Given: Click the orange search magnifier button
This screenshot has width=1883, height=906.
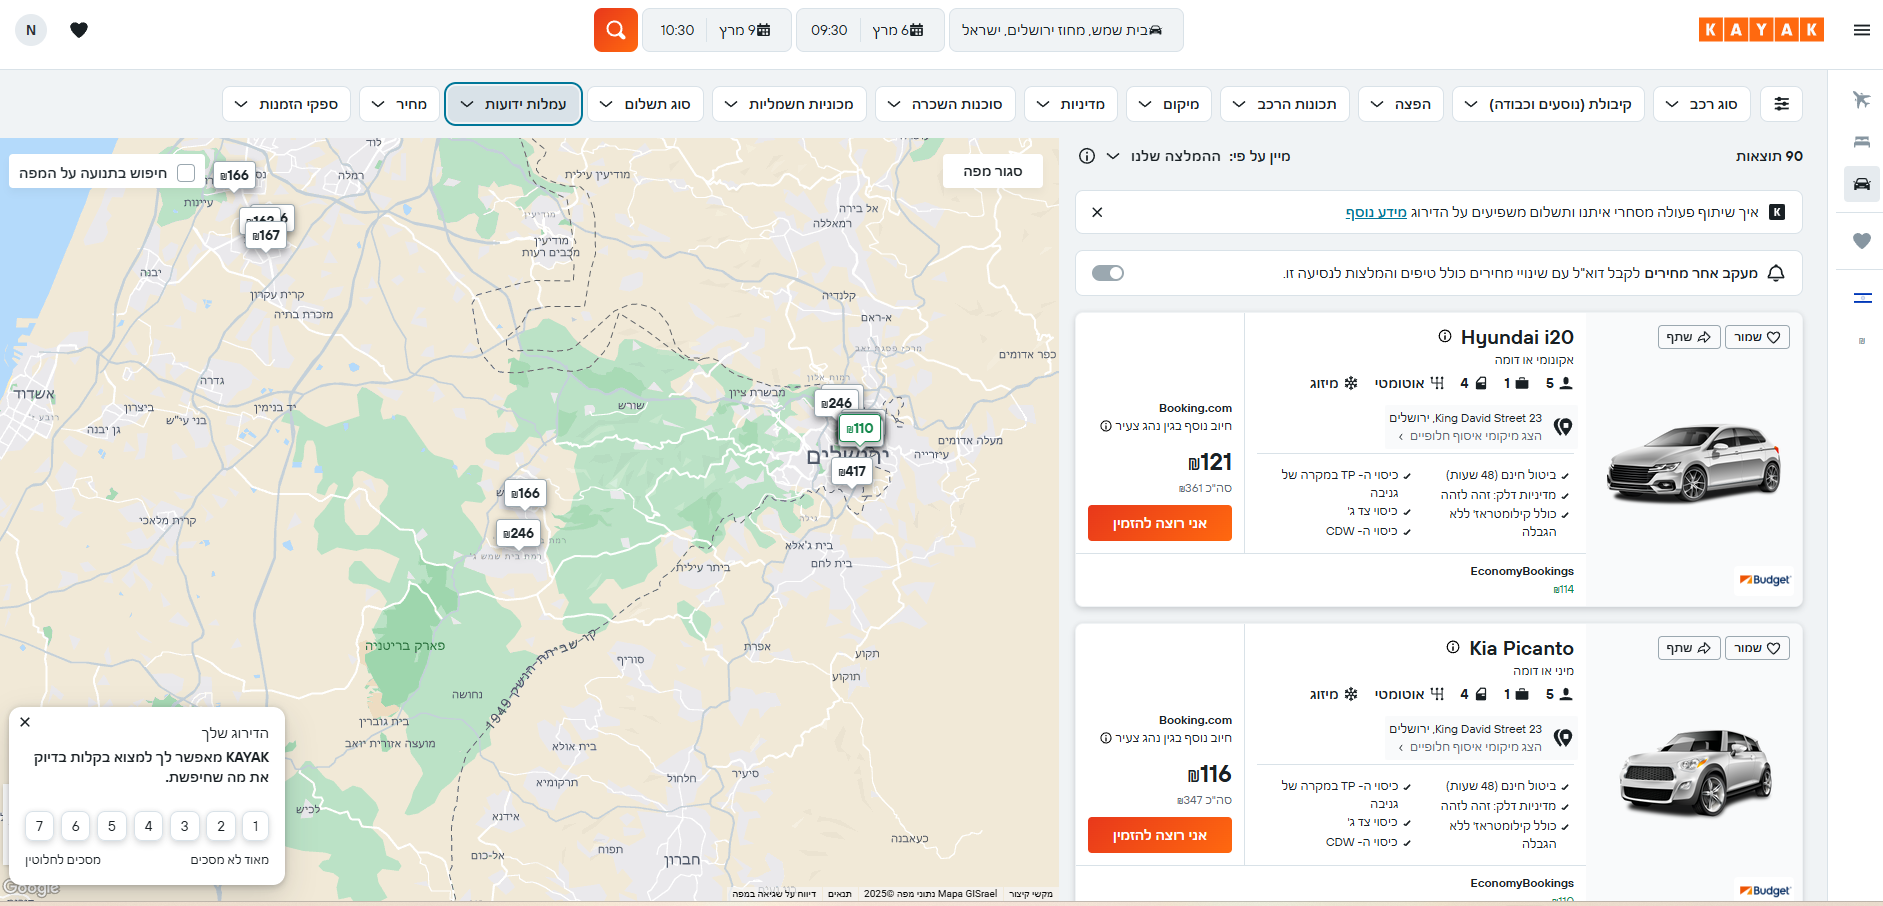Looking at the screenshot, I should pos(616,30).
